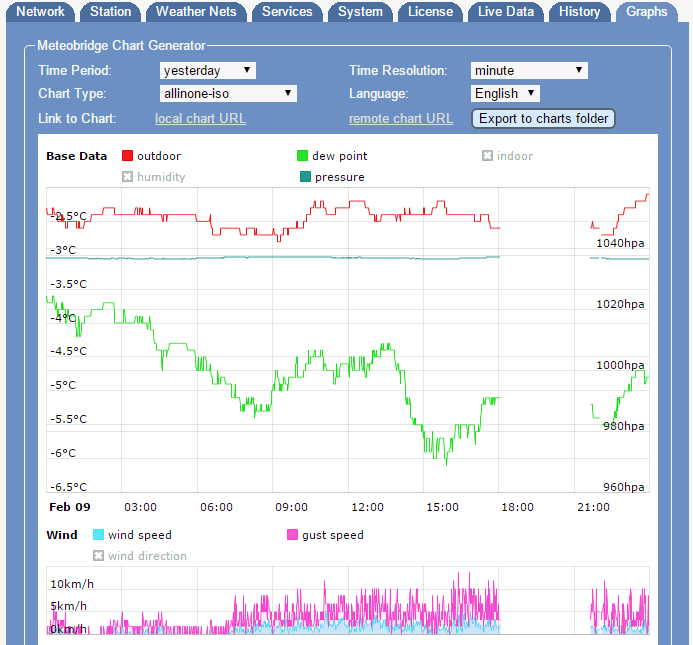Image resolution: width=693 pixels, height=645 pixels.
Task: Enable the wind direction series checkbox
Action: click(99, 556)
